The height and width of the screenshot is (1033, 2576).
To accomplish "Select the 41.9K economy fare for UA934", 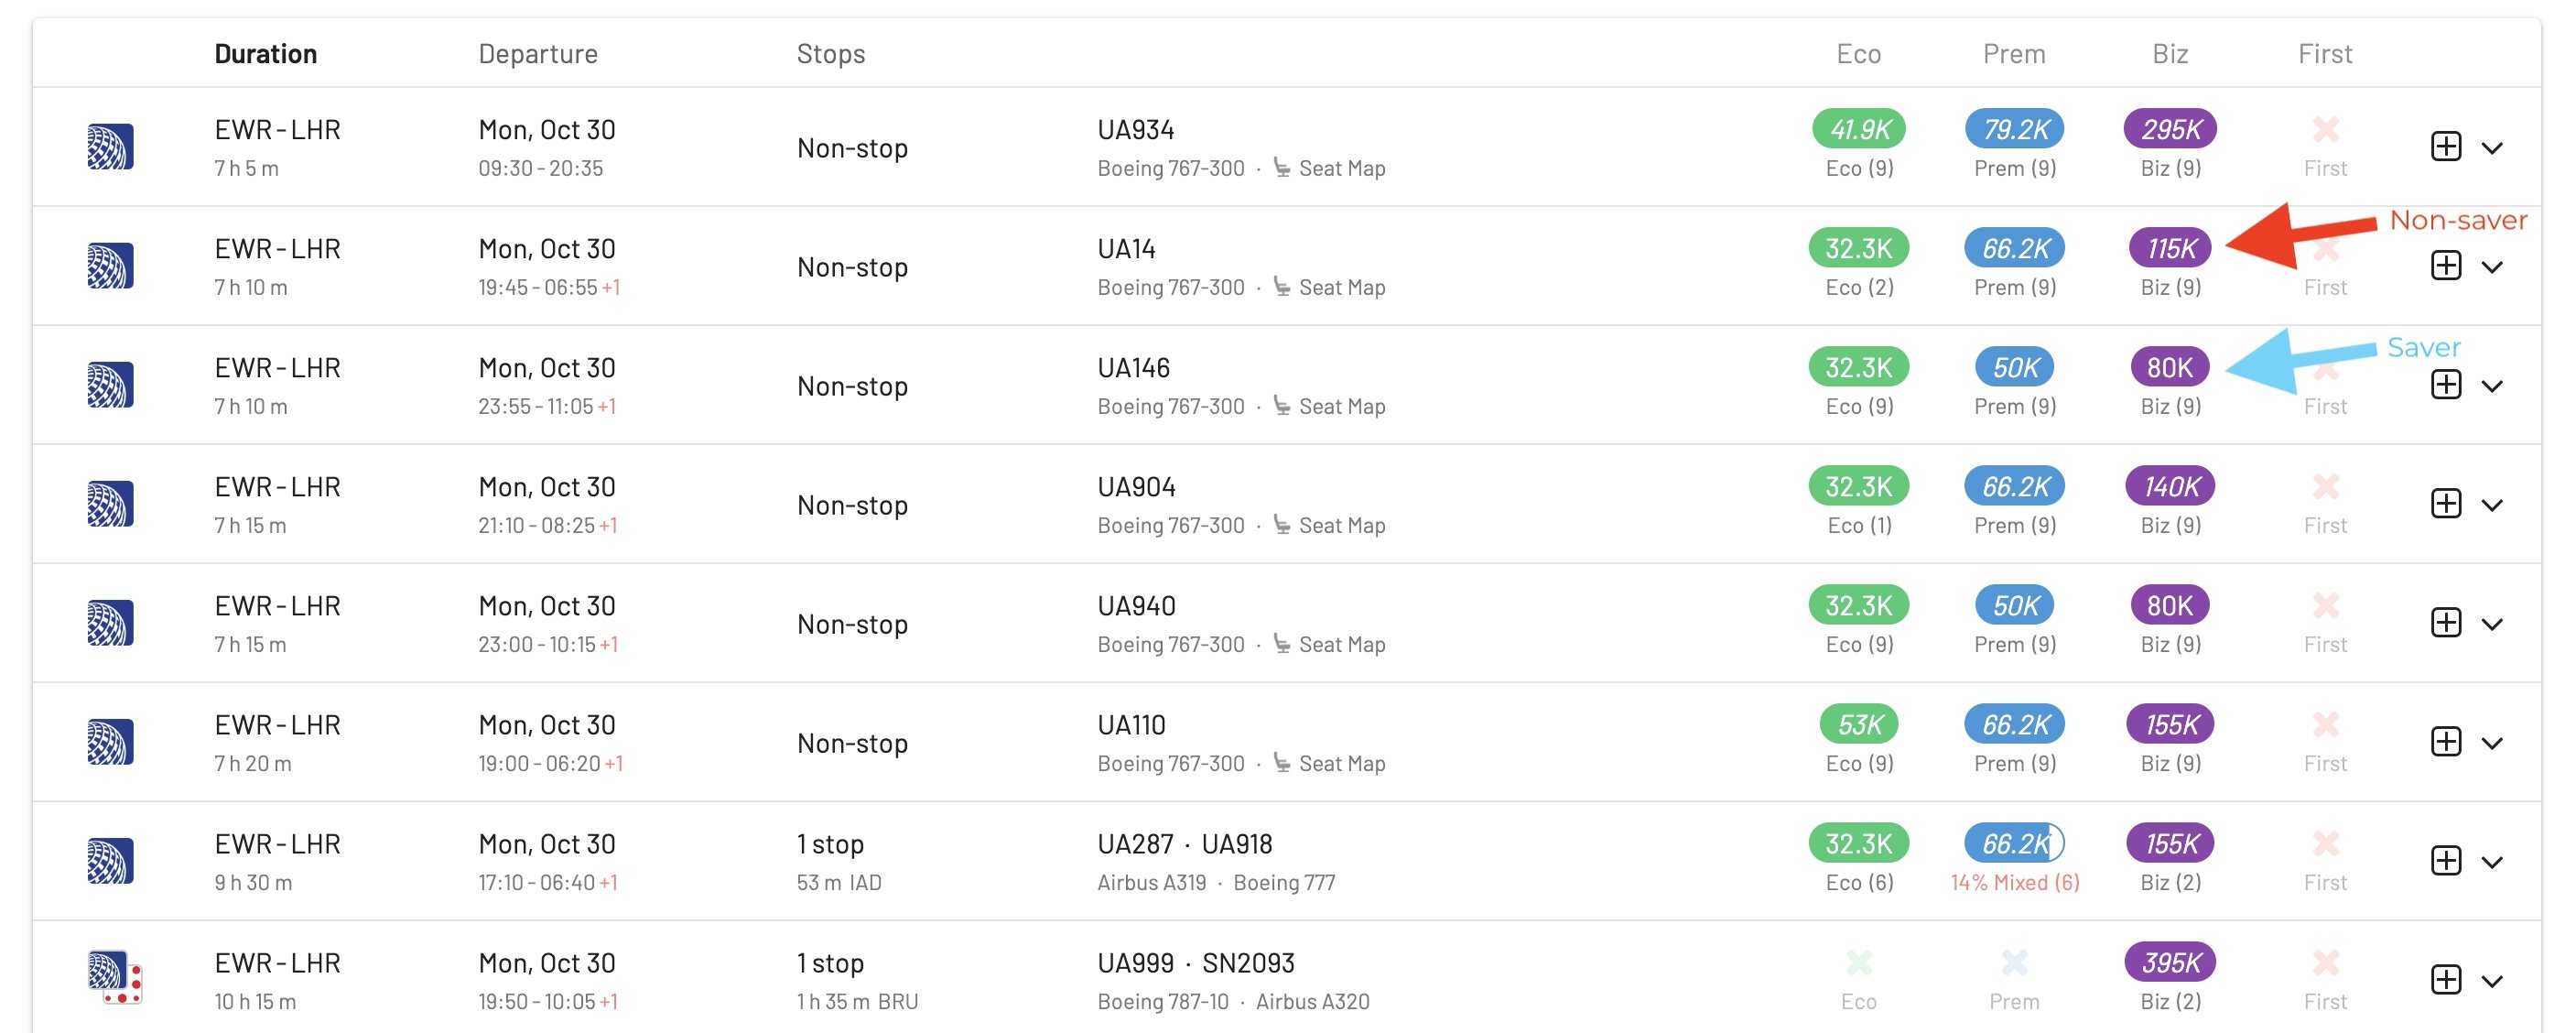I will 1859,129.
